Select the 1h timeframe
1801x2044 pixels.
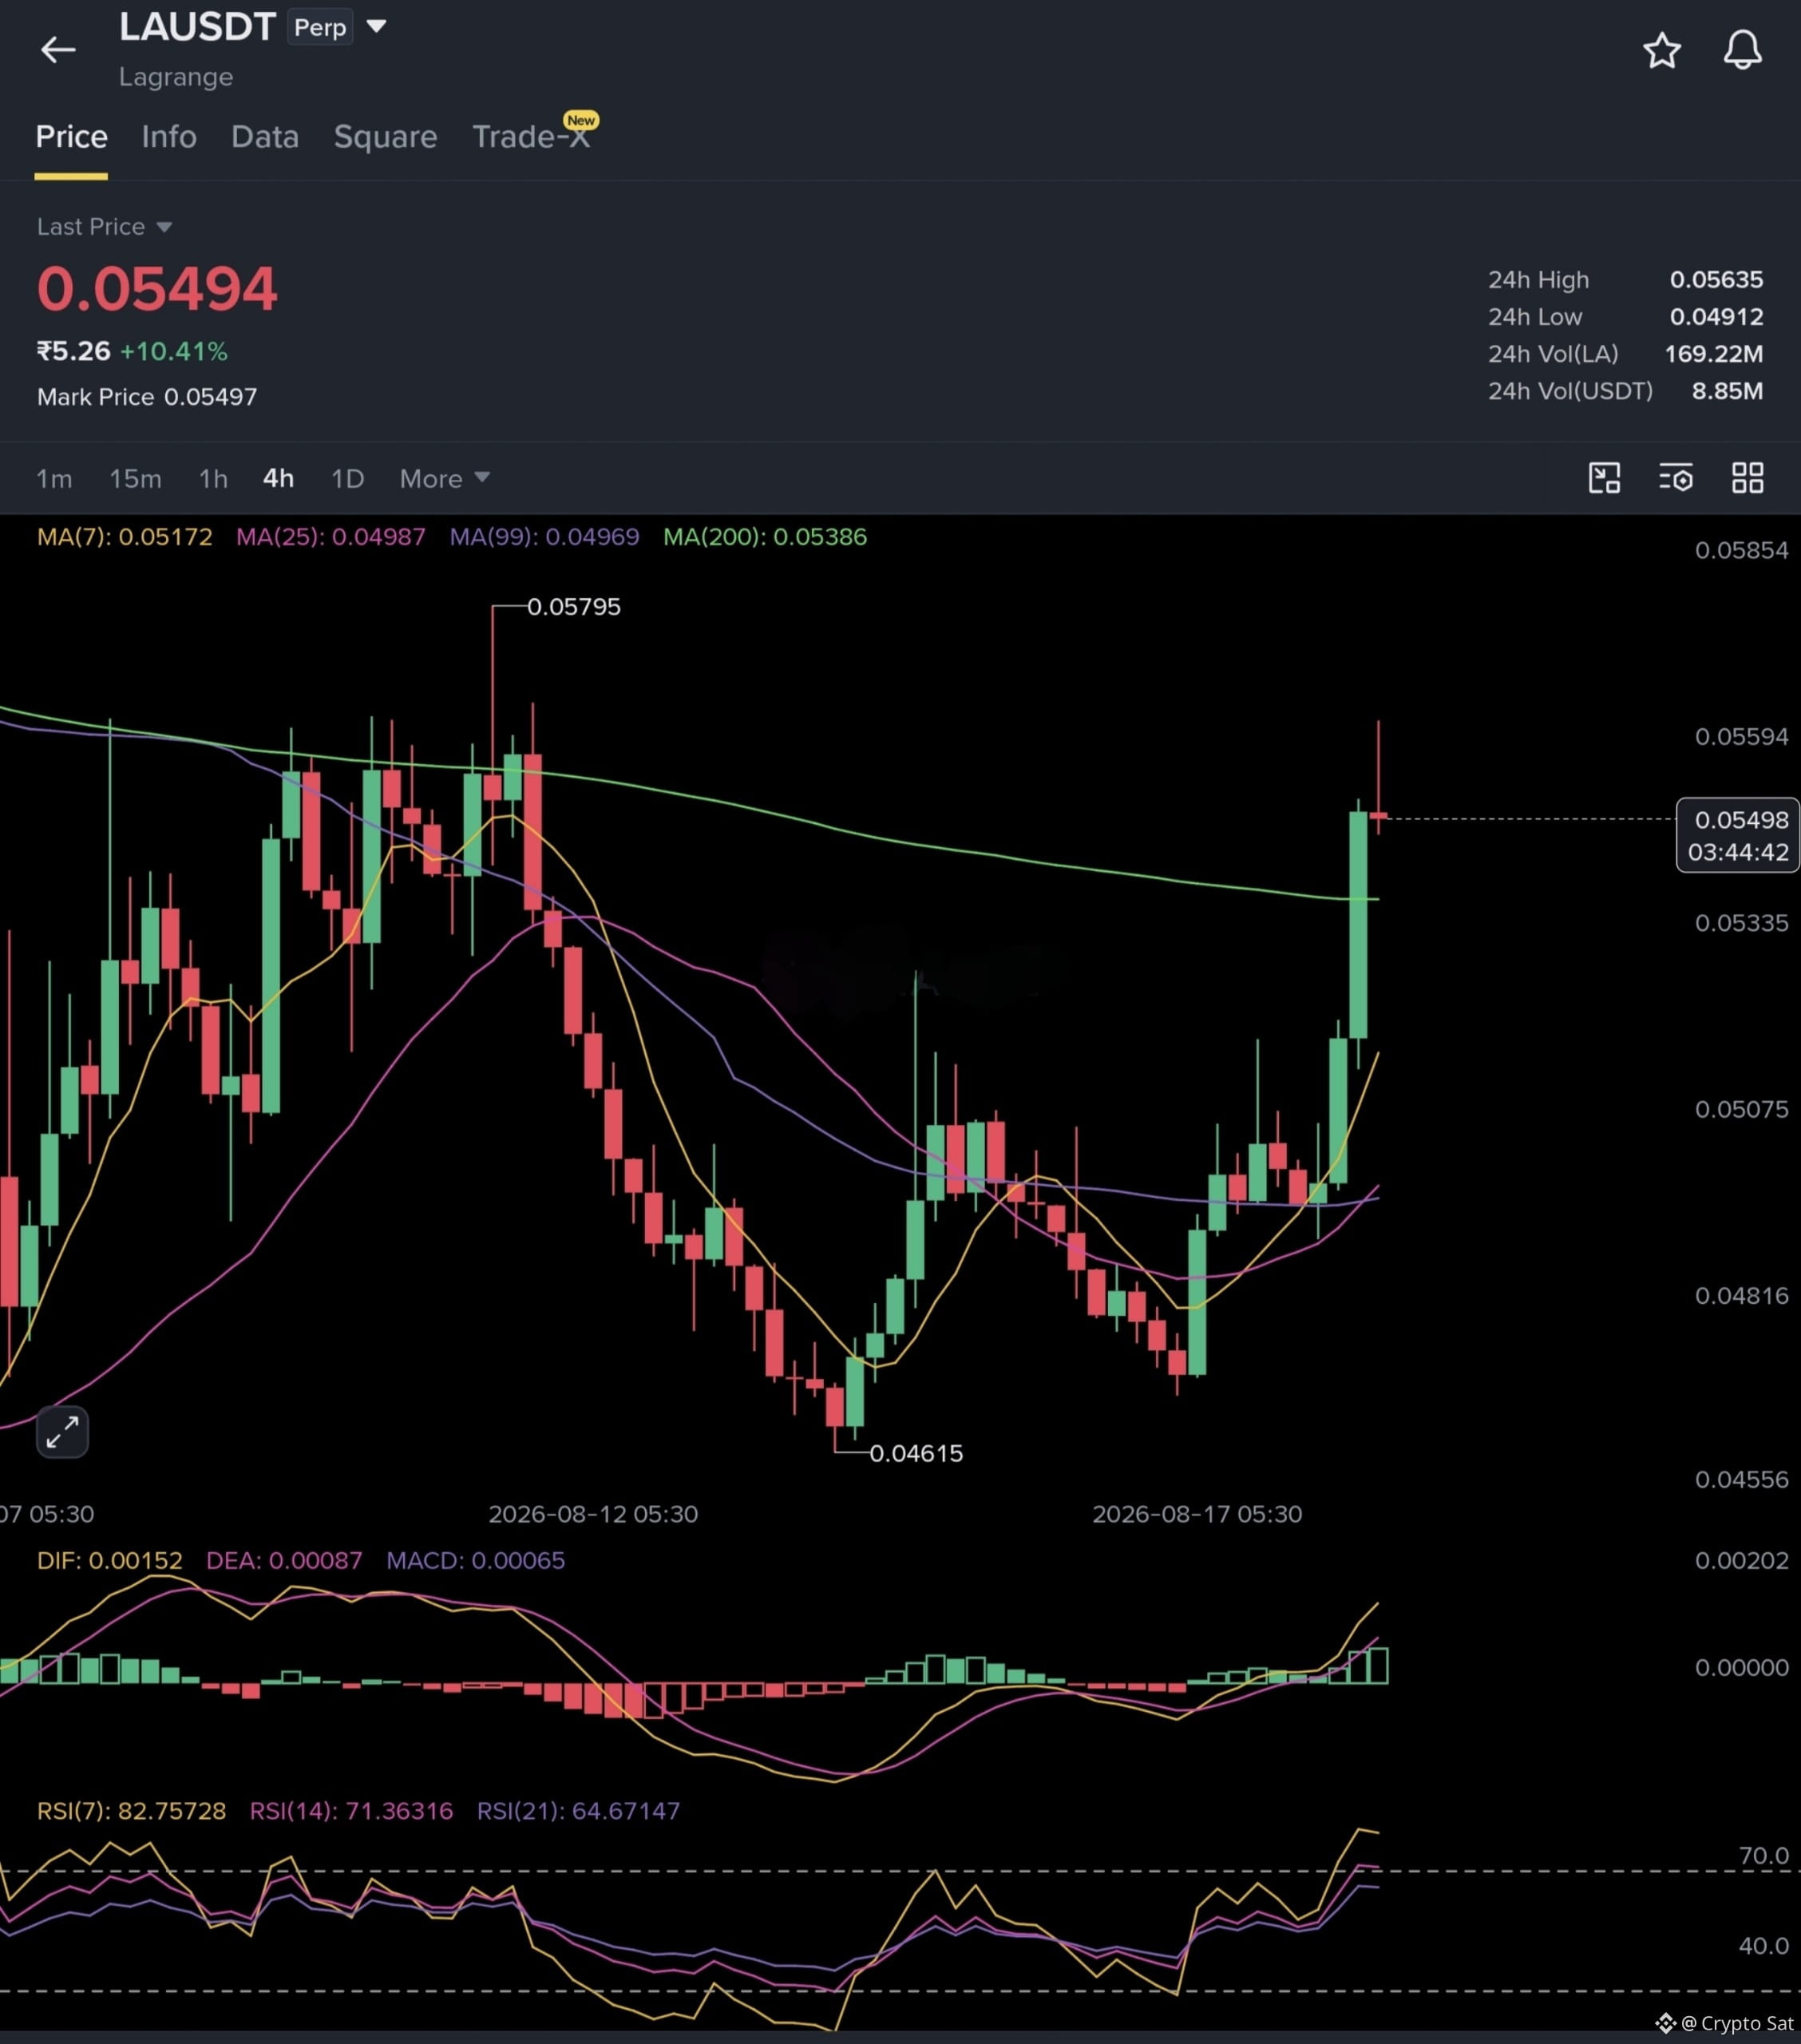[213, 479]
